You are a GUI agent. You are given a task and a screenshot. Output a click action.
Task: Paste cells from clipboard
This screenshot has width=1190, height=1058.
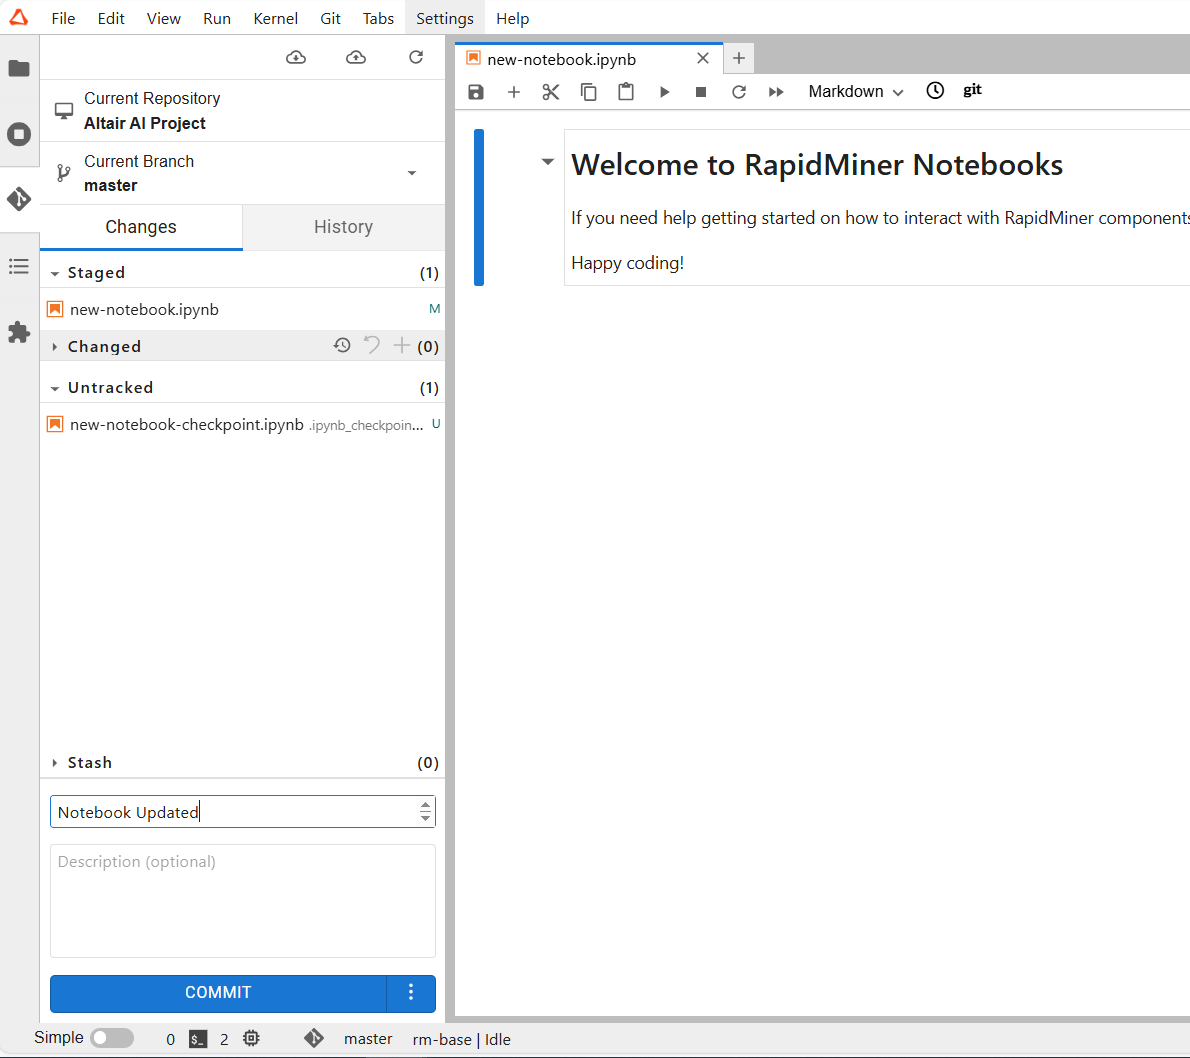[626, 92]
